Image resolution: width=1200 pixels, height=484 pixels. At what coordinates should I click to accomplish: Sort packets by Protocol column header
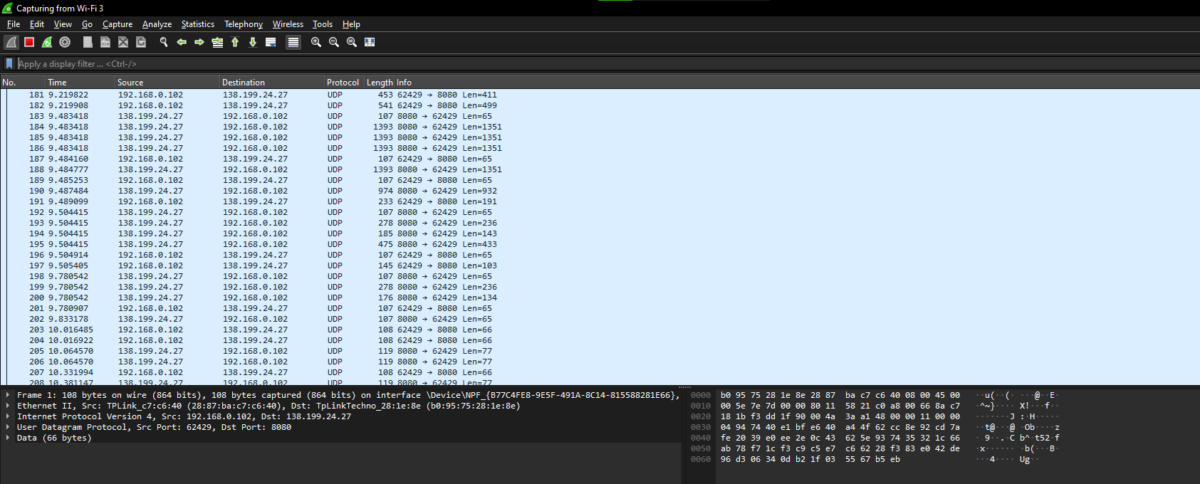click(x=342, y=81)
